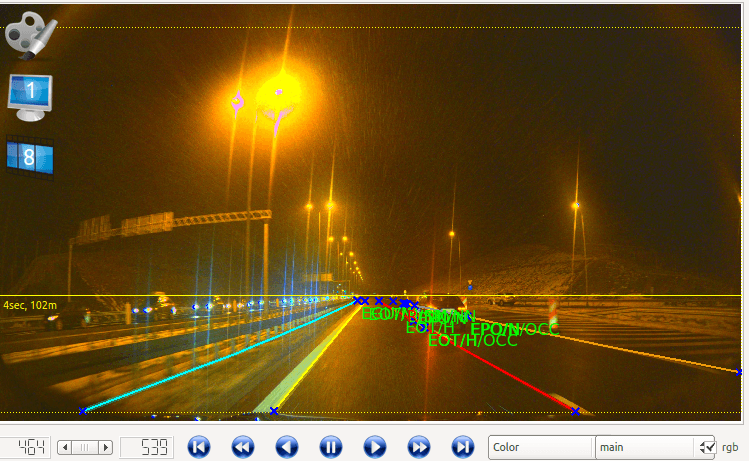Jump to the first frame
Screen dimensions: 750x461
199,447
